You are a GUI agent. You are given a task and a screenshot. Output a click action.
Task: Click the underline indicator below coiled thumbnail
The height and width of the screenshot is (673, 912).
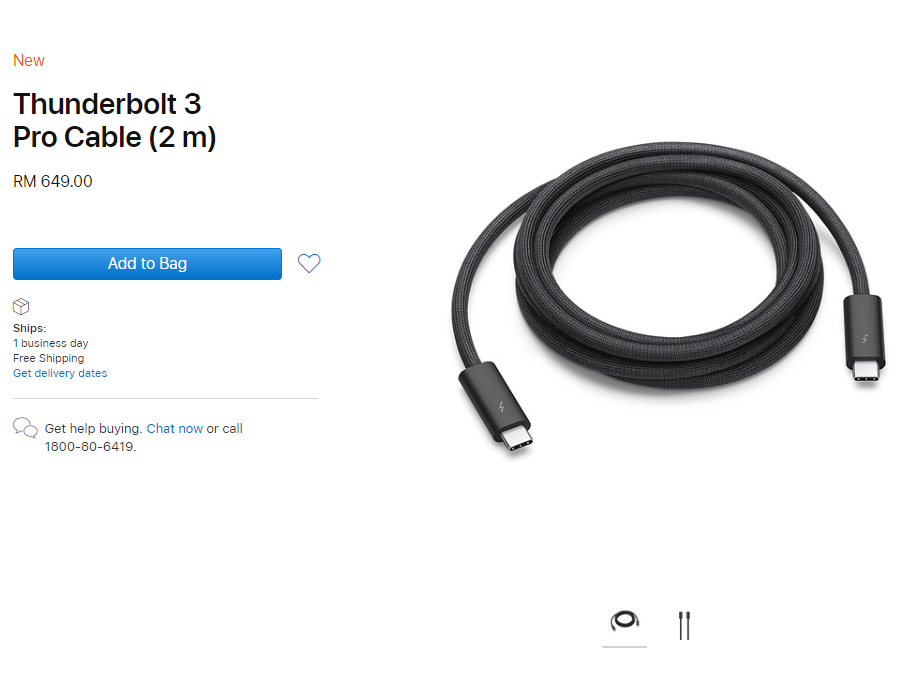coord(625,647)
